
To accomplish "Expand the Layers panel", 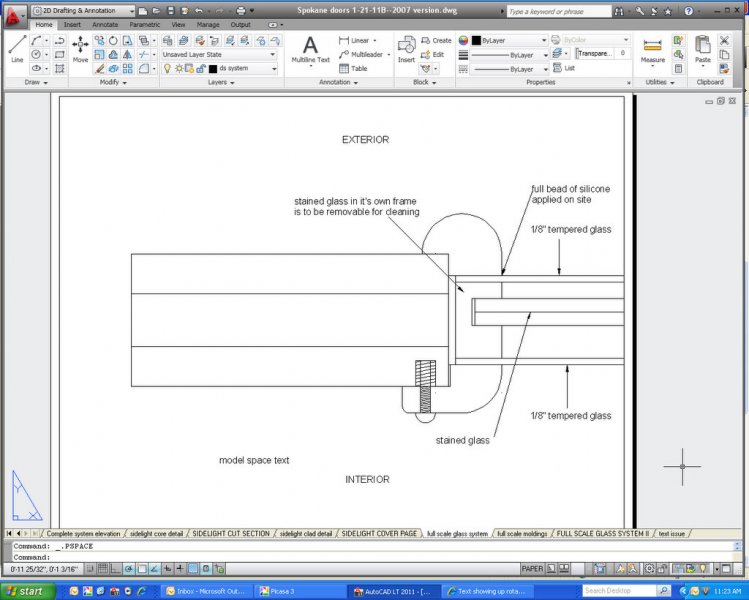I will click(221, 82).
